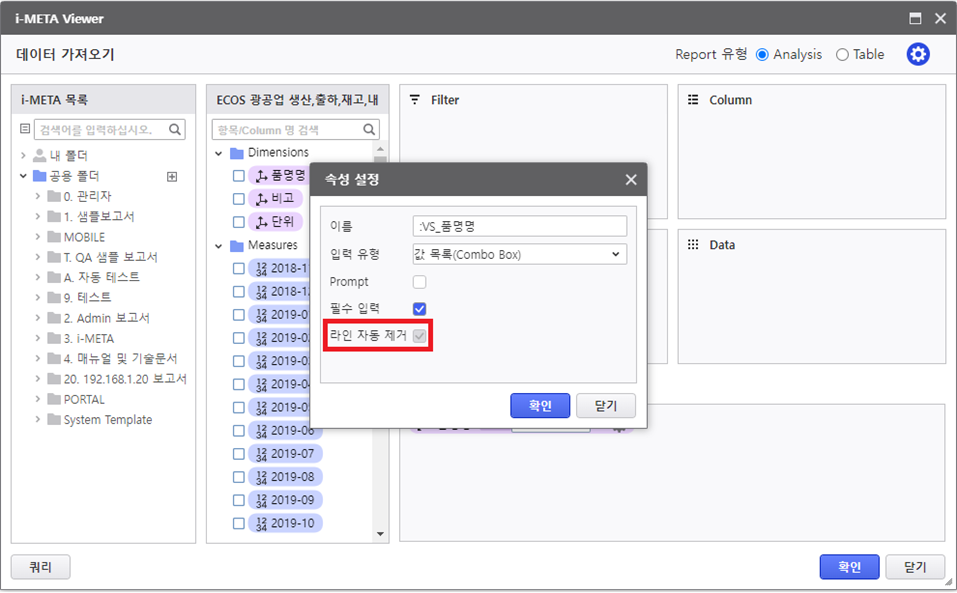Click the search magnifier in i-META list
The height and width of the screenshot is (593, 957).
coord(175,129)
